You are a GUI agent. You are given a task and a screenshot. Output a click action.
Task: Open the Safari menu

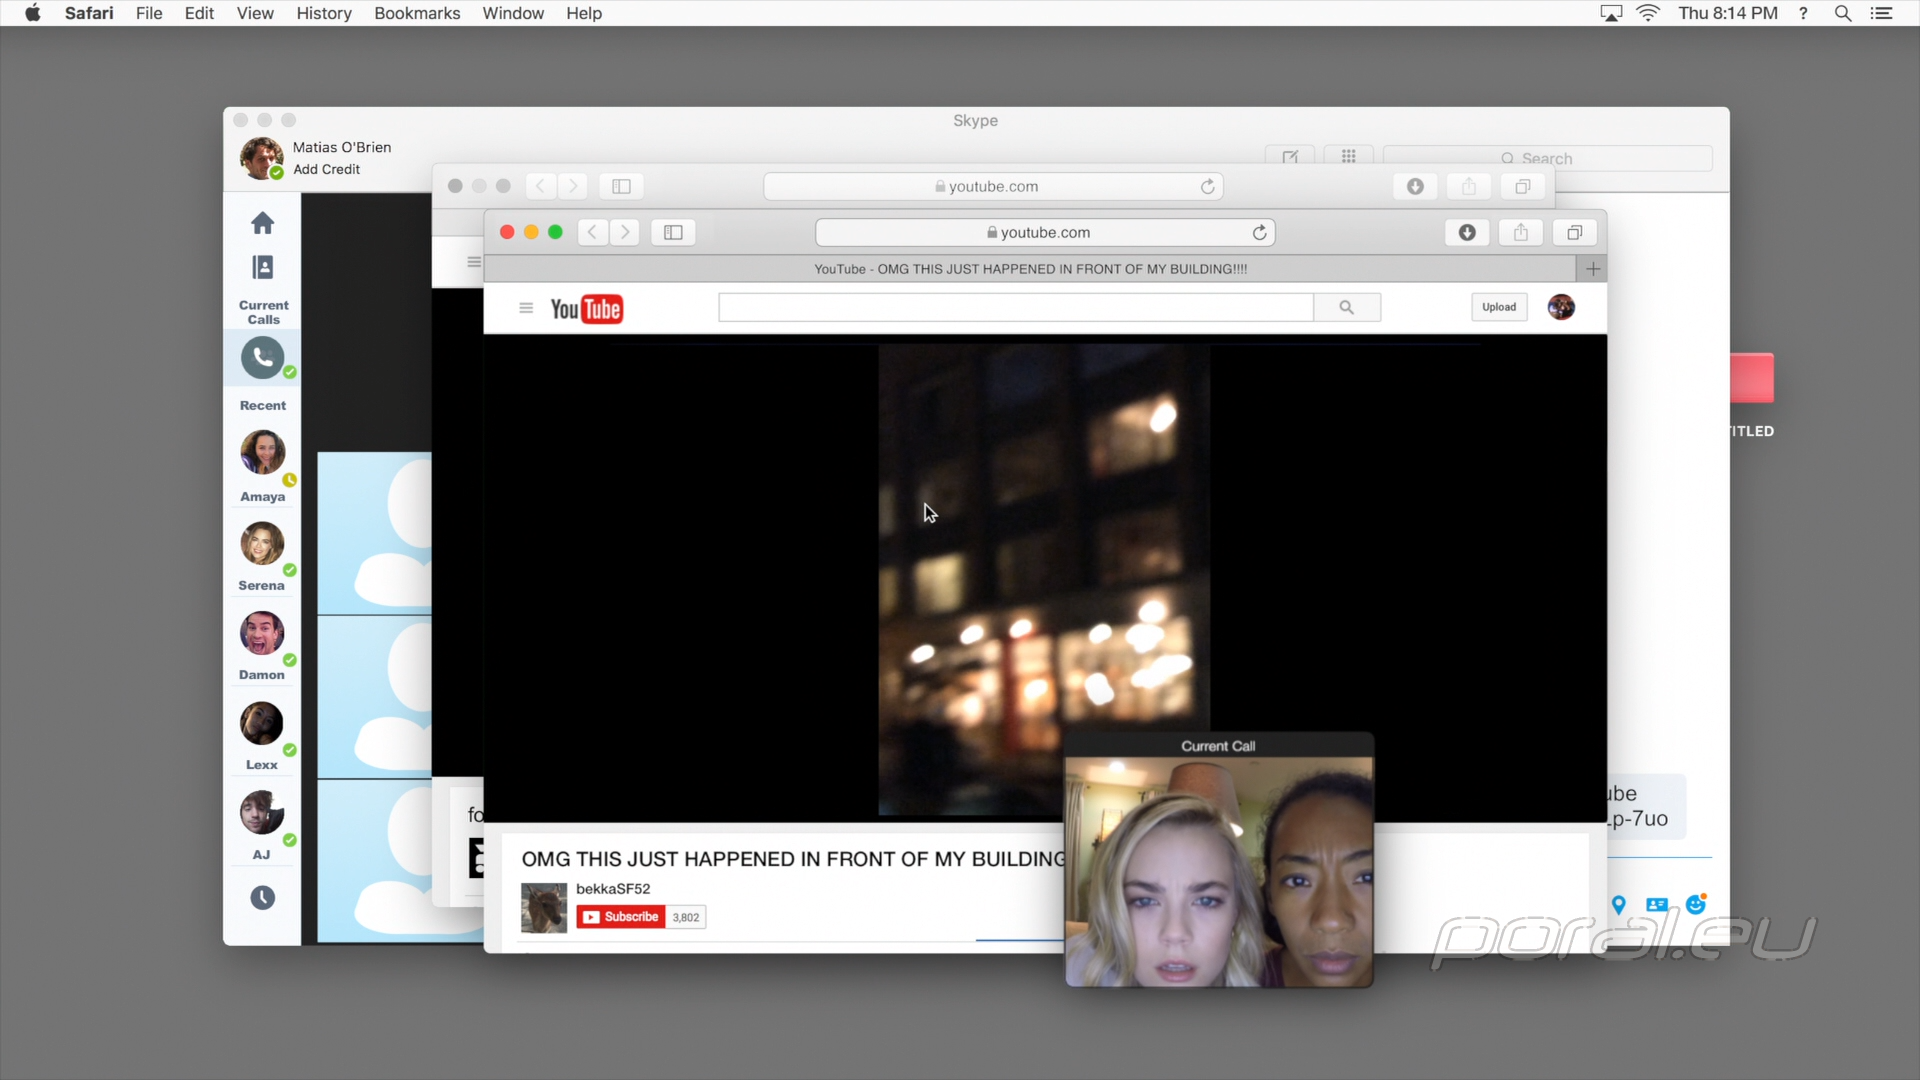[x=89, y=13]
